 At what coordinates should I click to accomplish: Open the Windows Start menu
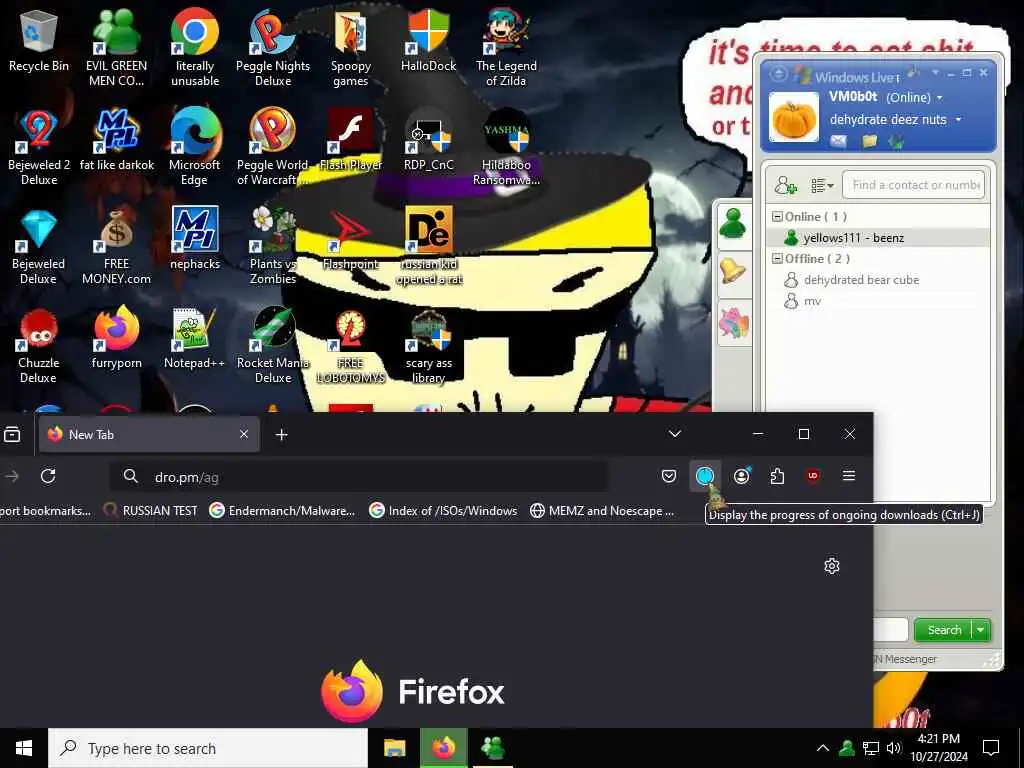point(24,748)
